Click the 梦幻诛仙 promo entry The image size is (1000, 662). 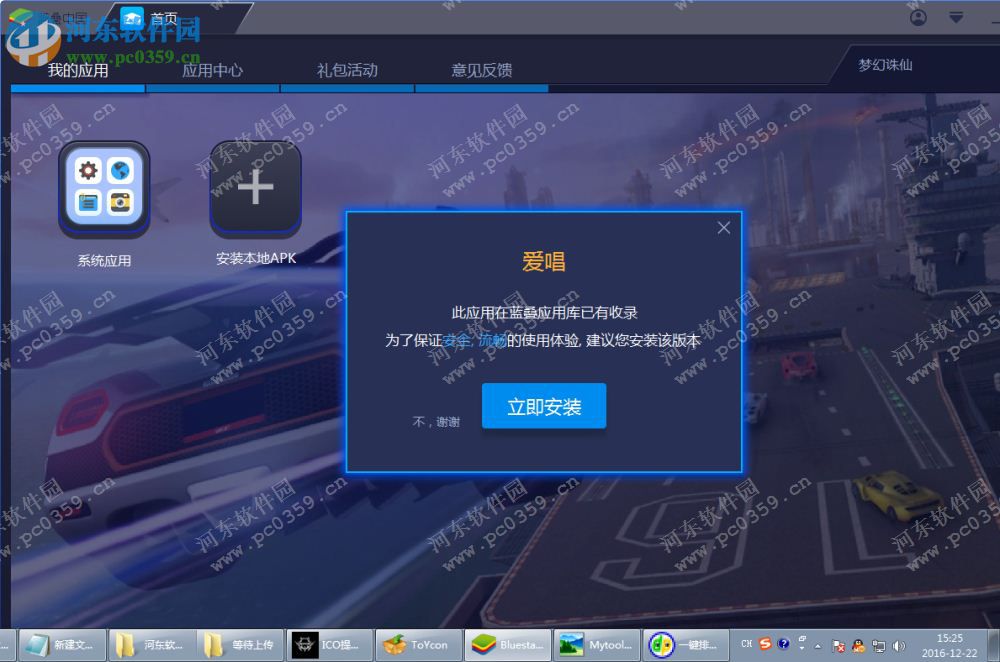click(885, 65)
